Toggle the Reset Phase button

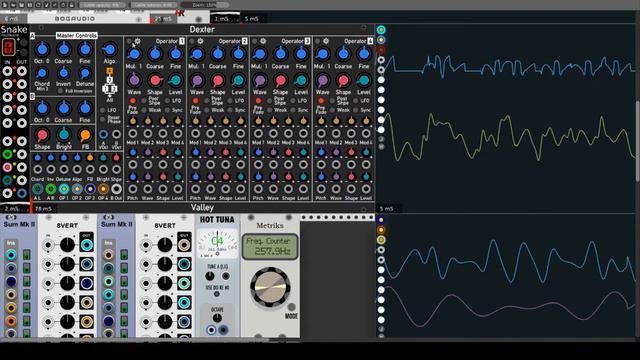click(x=103, y=120)
